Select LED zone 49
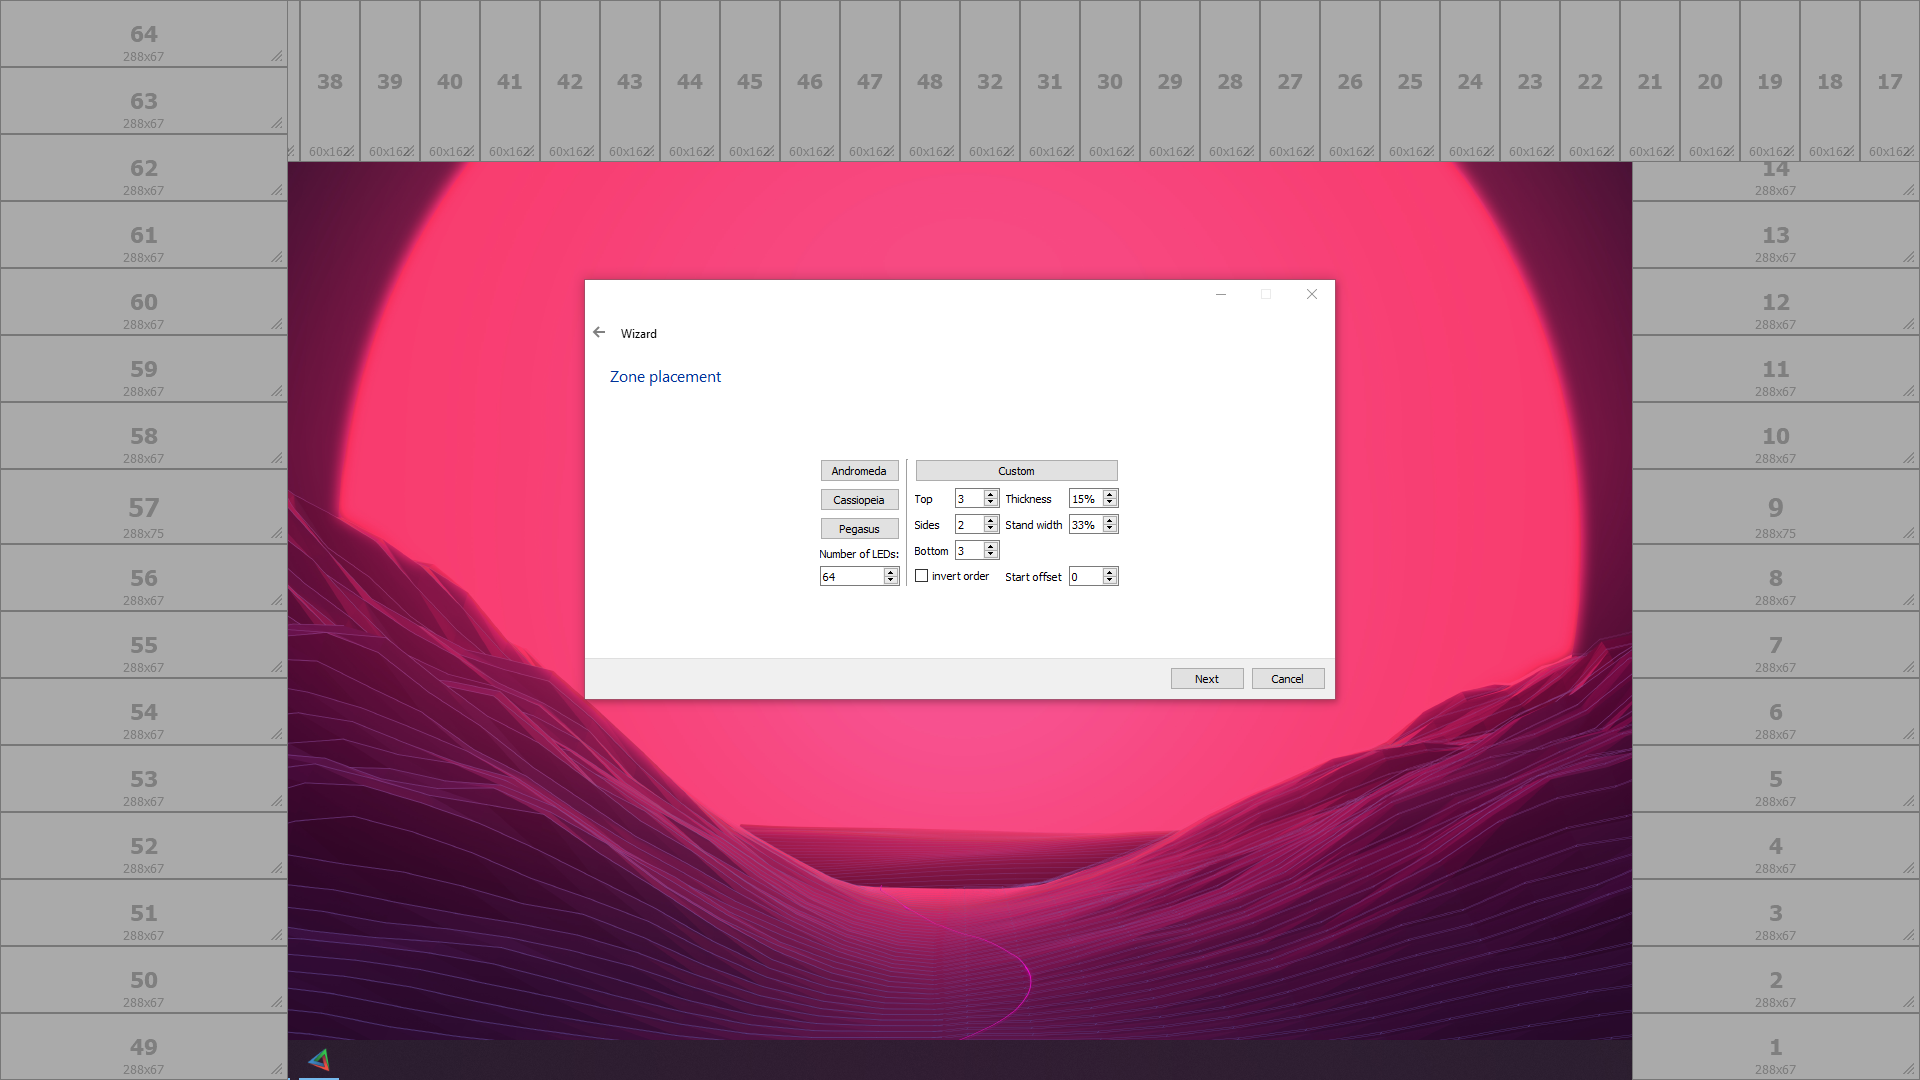 [143, 1047]
